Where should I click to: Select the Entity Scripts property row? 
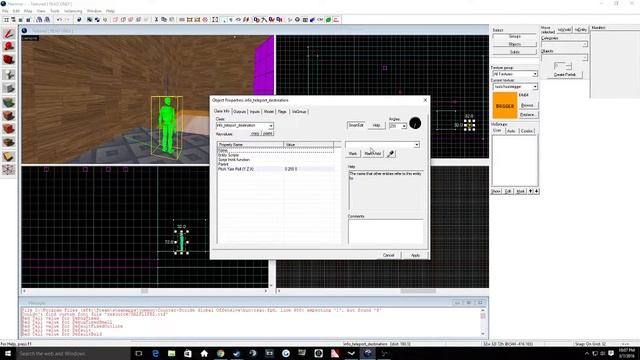(276, 155)
